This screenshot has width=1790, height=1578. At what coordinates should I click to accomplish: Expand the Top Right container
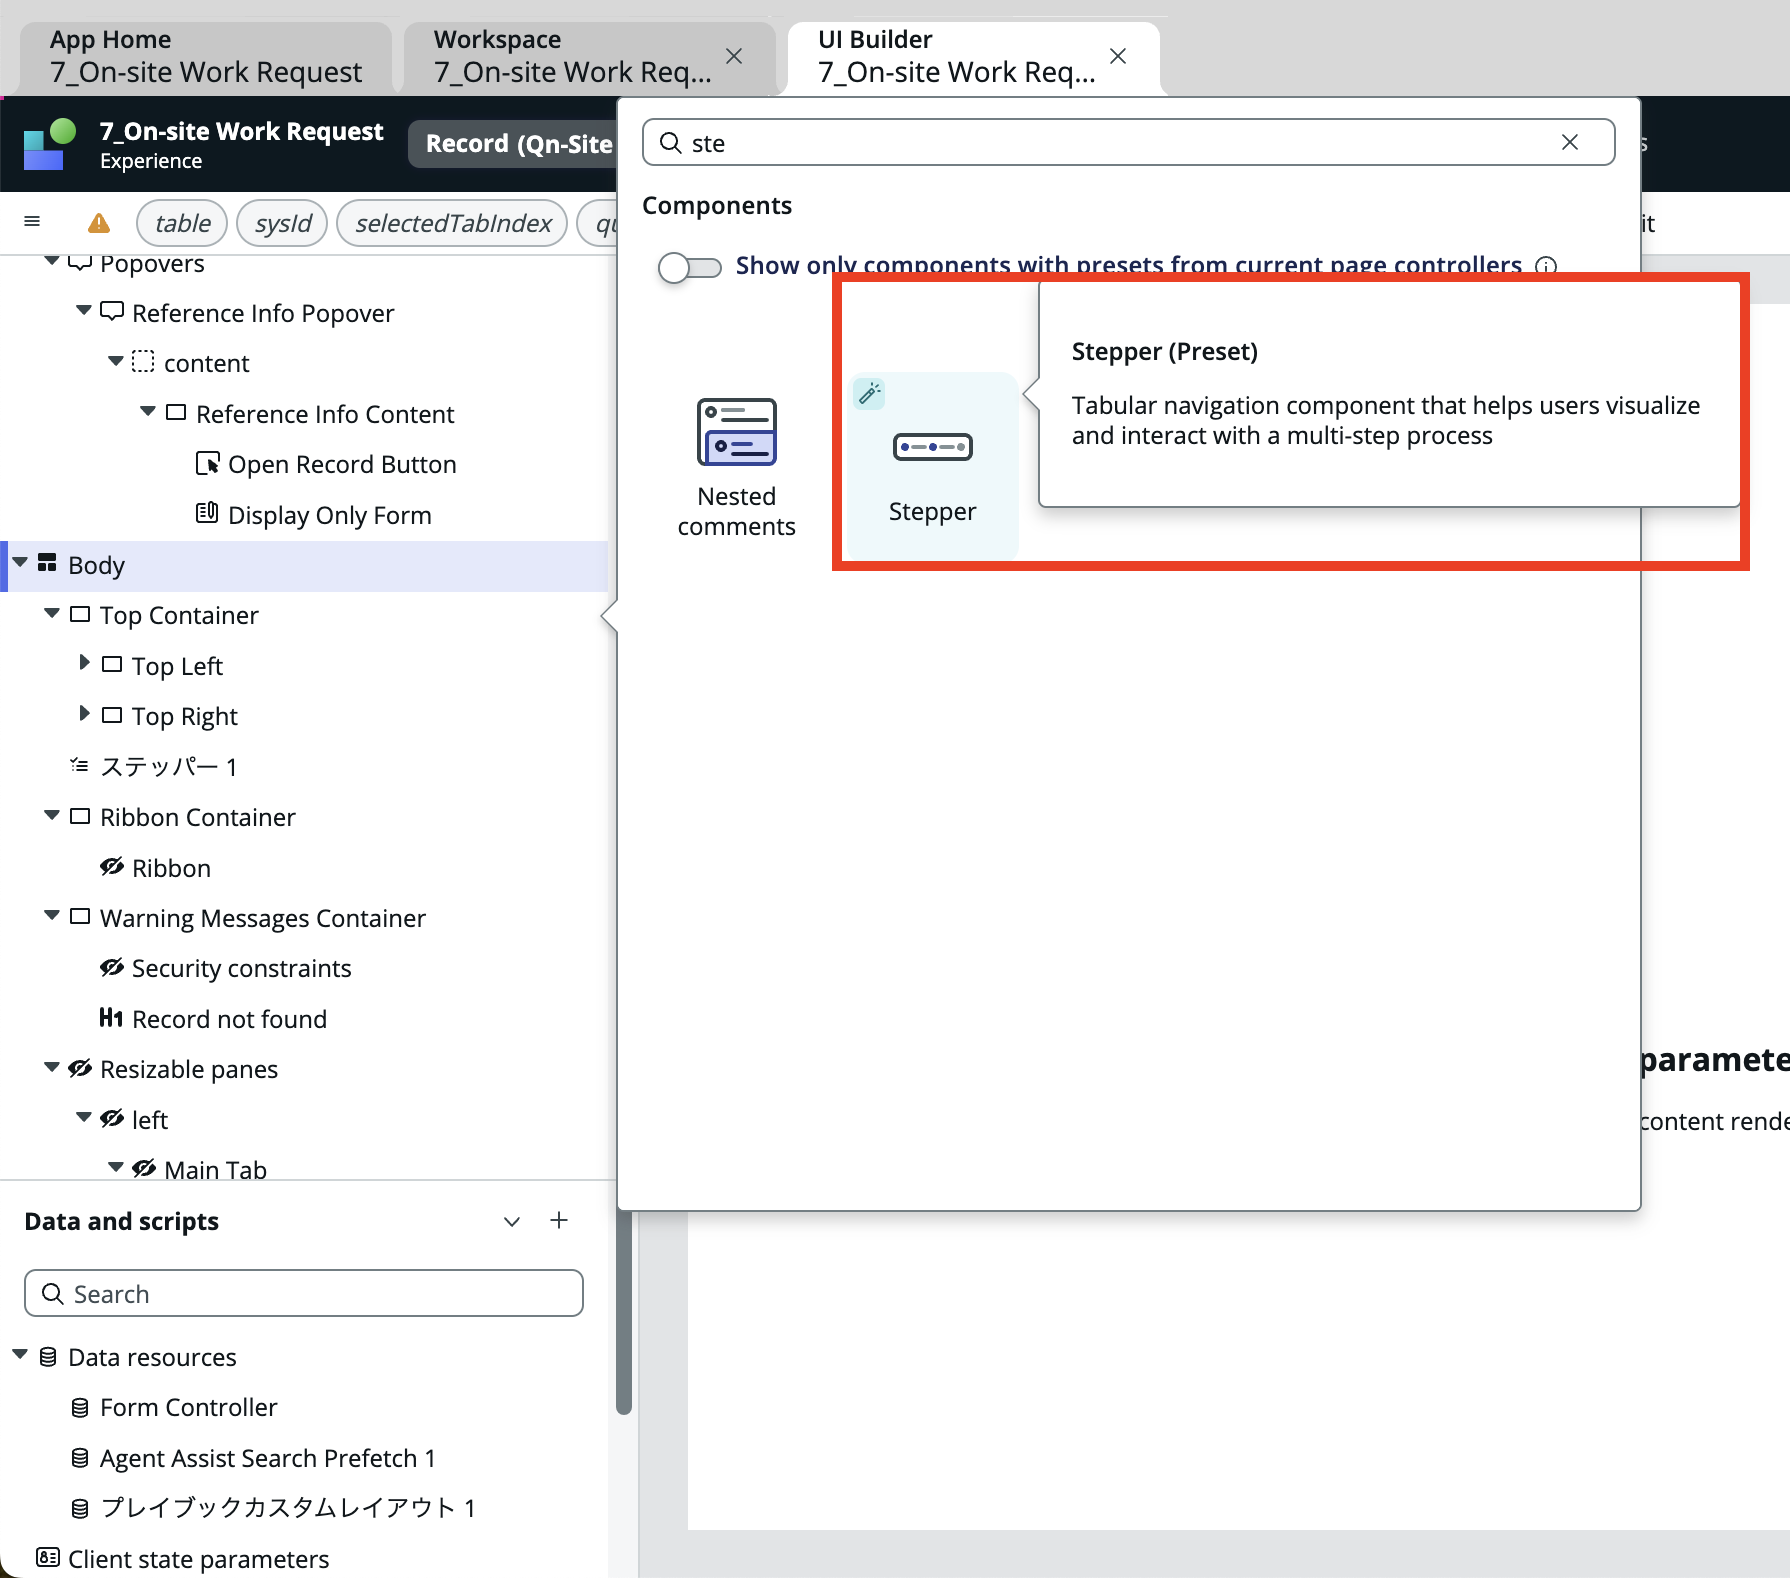[84, 713]
